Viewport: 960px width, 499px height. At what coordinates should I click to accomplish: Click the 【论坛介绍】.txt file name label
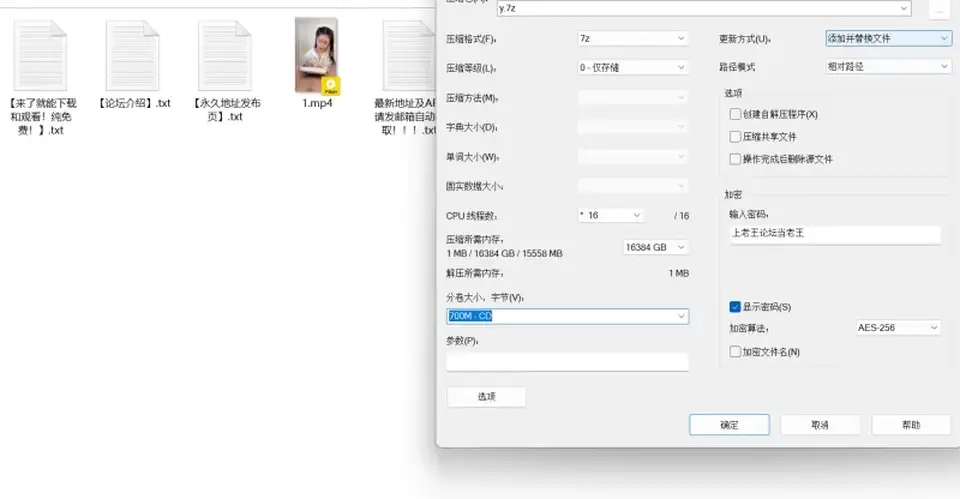pos(133,103)
